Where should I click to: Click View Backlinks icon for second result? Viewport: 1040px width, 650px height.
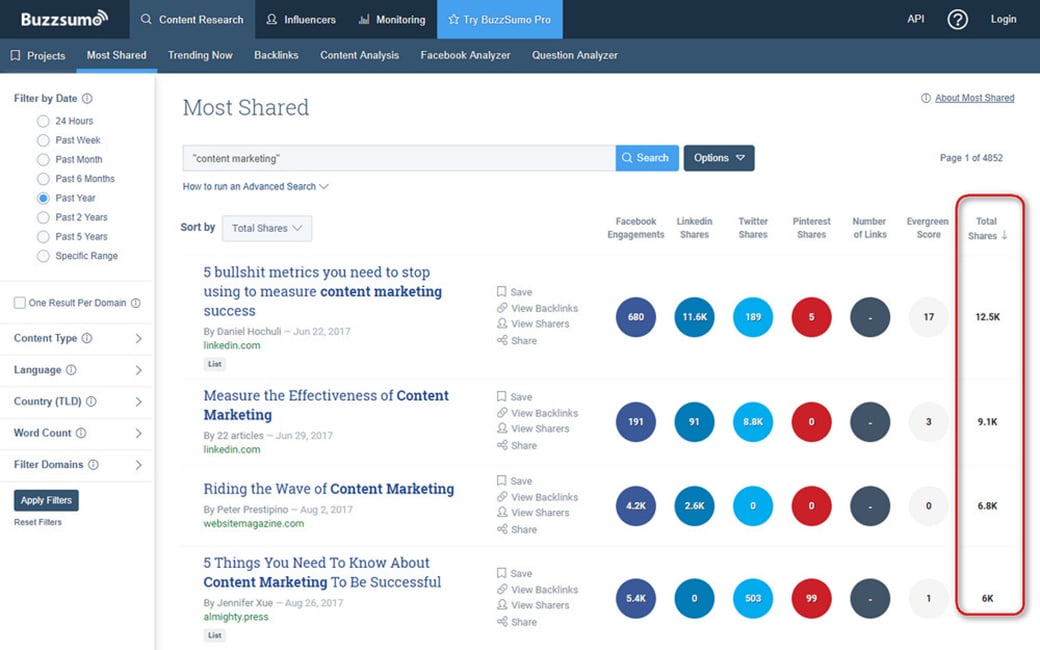pos(502,413)
